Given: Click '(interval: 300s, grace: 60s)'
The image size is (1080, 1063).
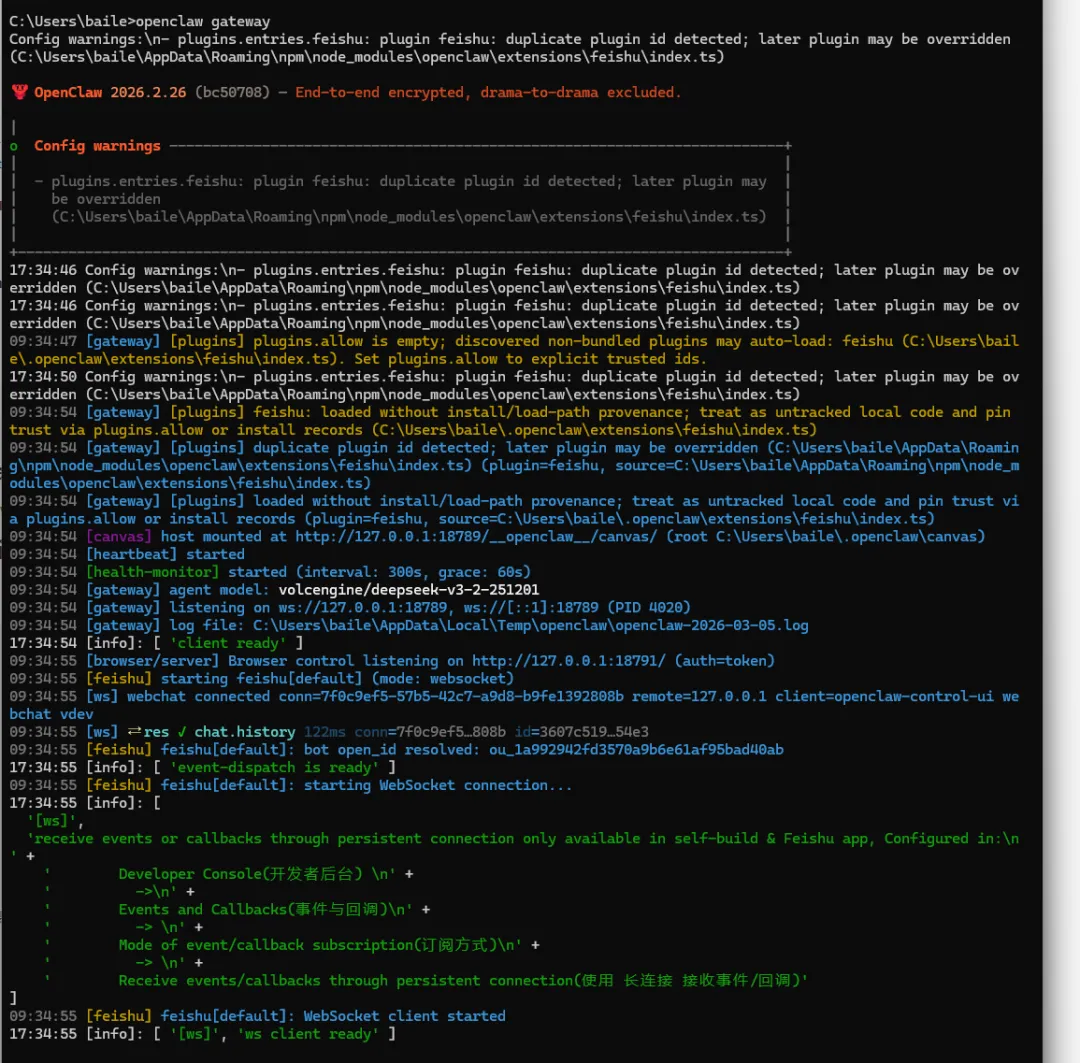Looking at the screenshot, I should (413, 572).
